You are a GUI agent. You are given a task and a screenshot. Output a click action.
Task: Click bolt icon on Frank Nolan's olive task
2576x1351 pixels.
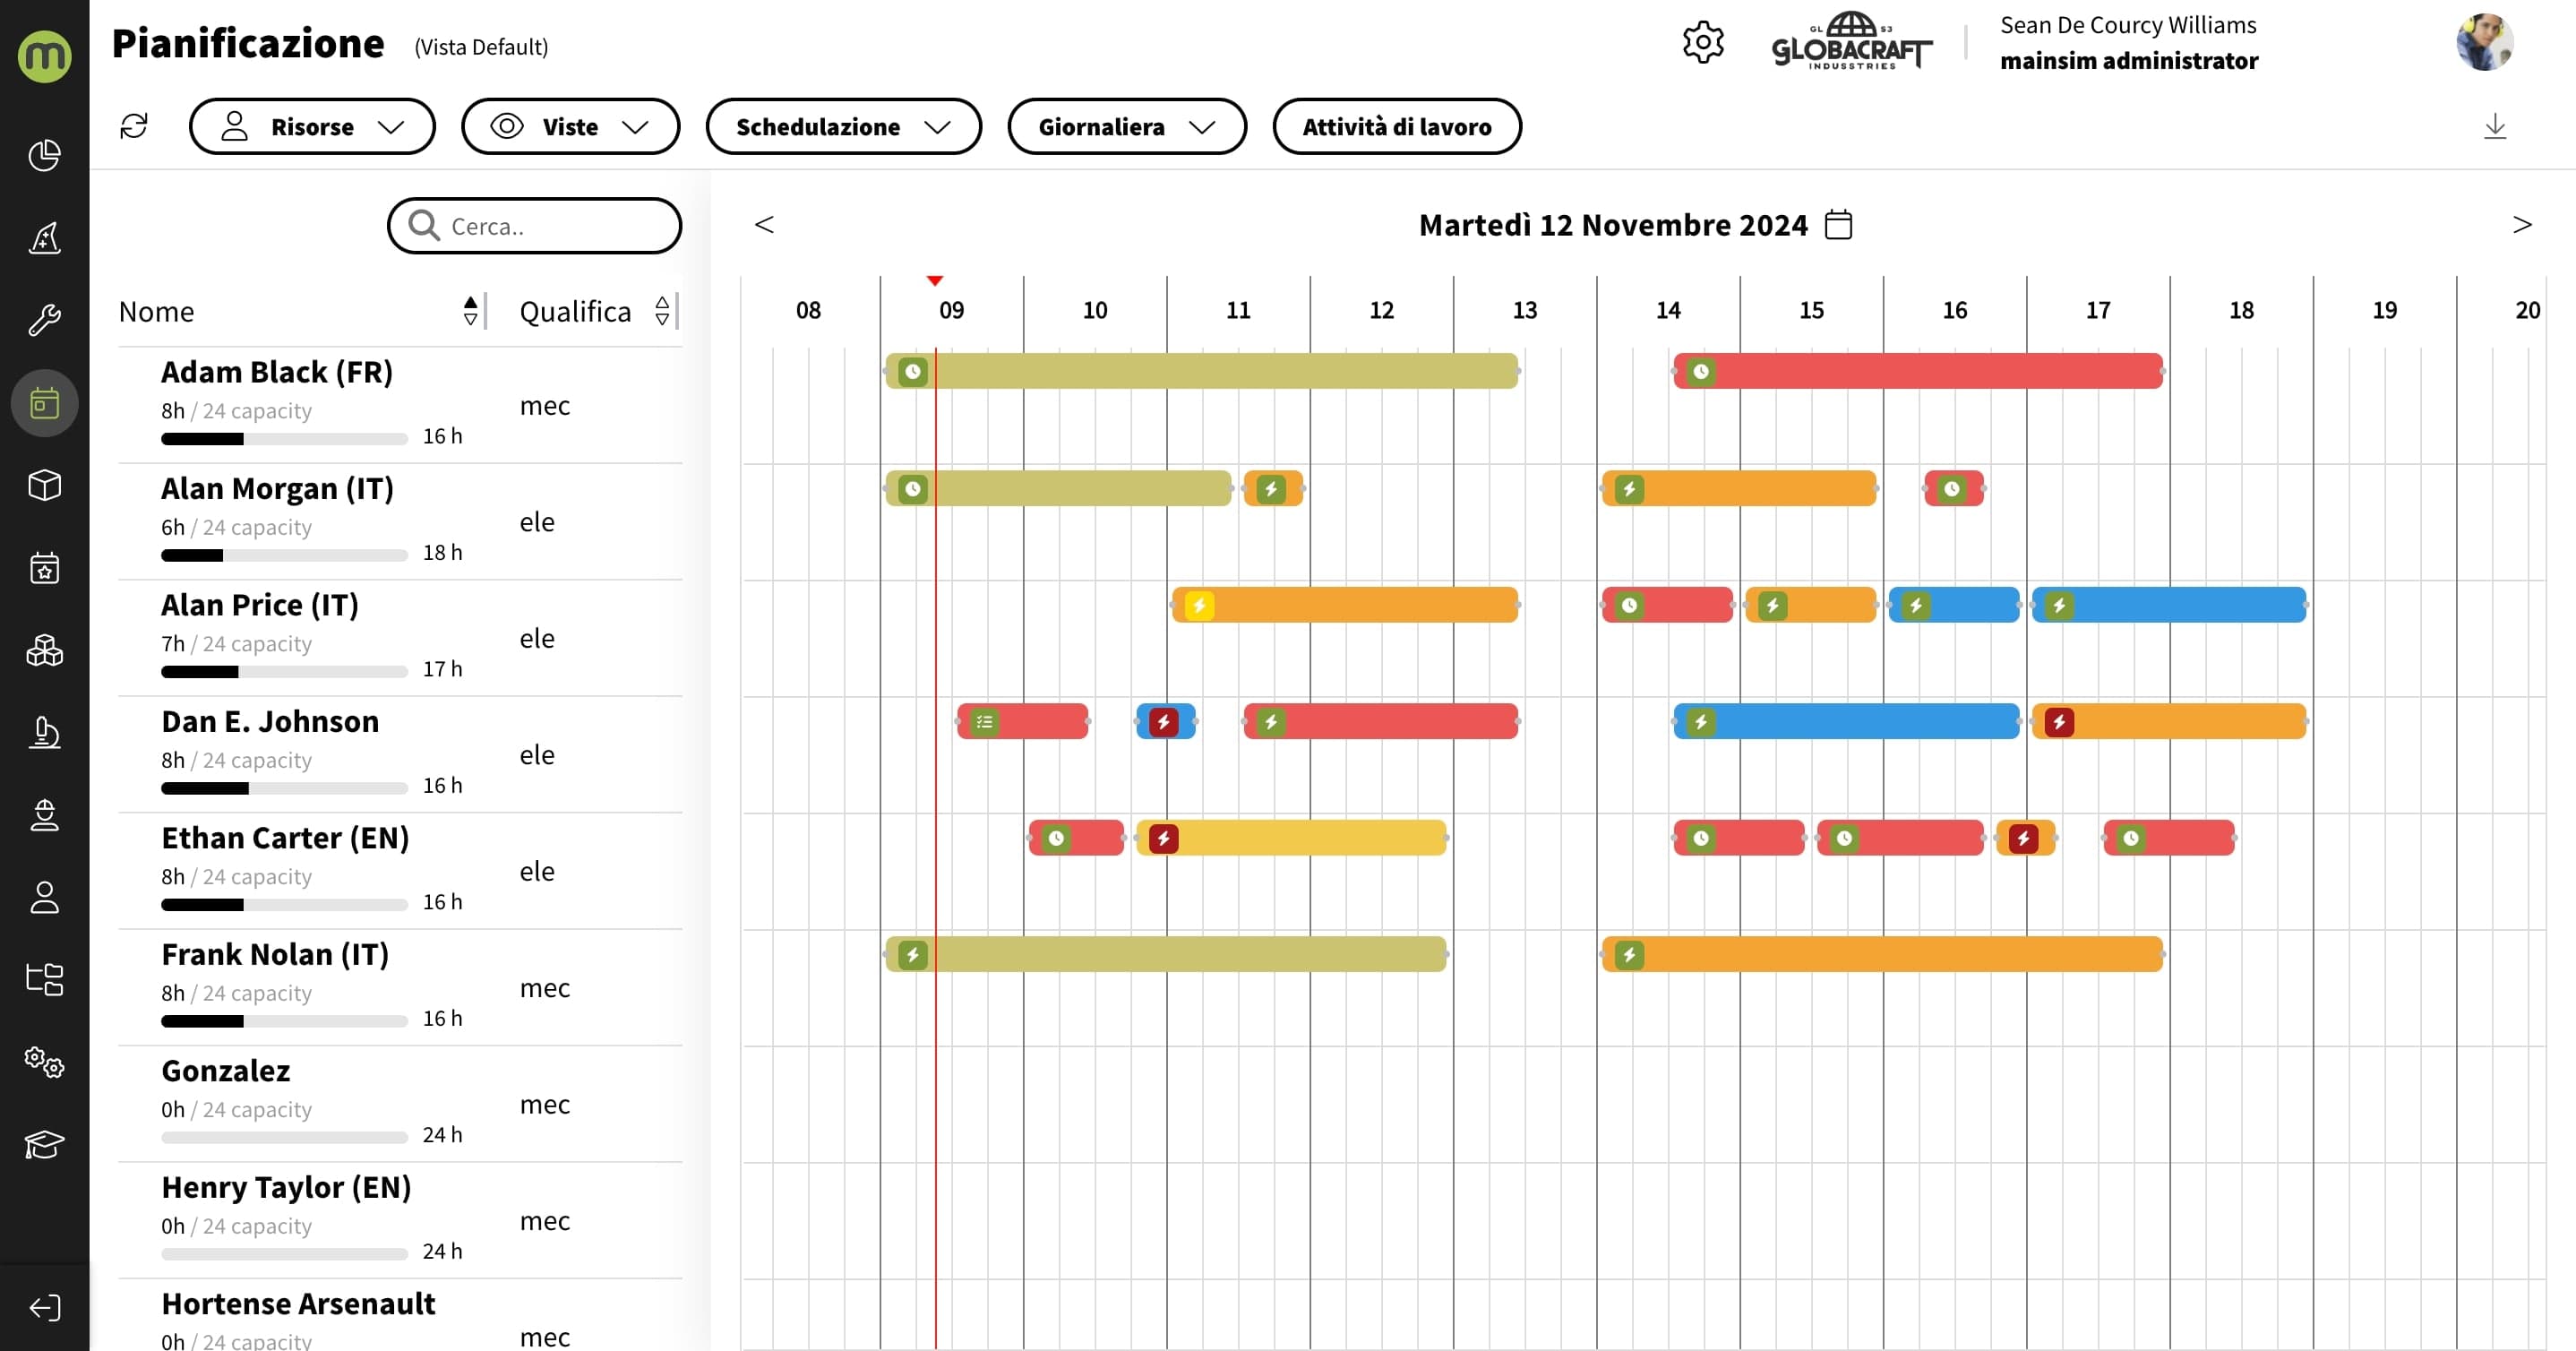(912, 954)
